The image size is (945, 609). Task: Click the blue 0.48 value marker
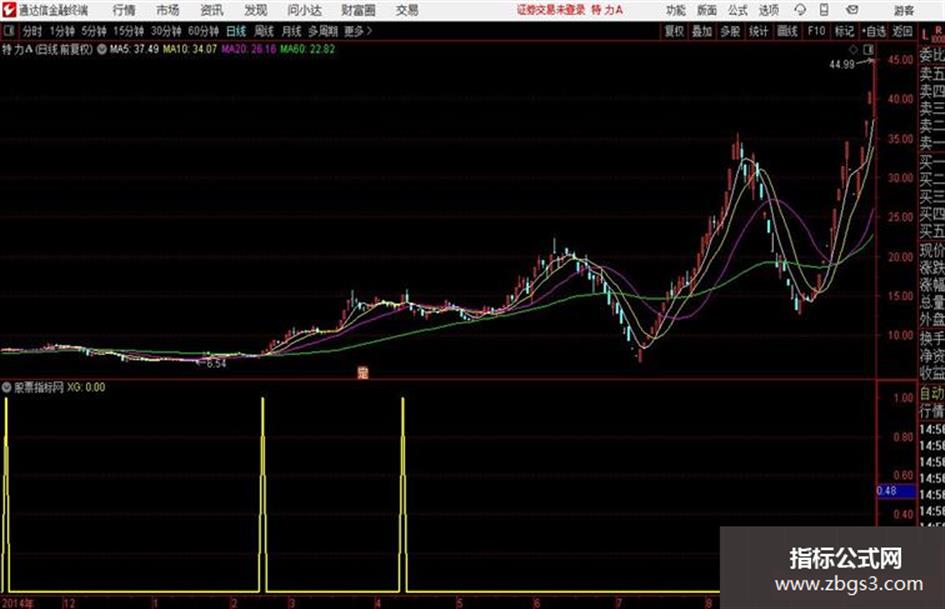pyautogui.click(x=896, y=491)
